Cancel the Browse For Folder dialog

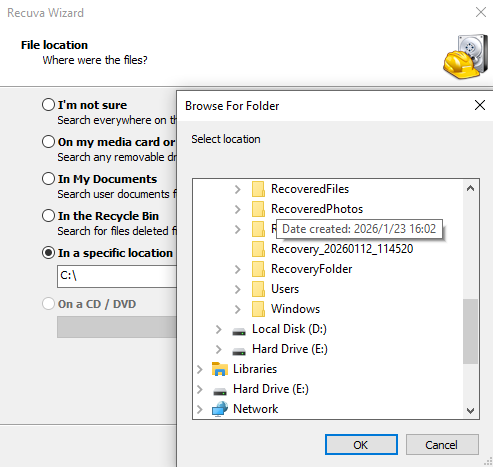[442, 445]
